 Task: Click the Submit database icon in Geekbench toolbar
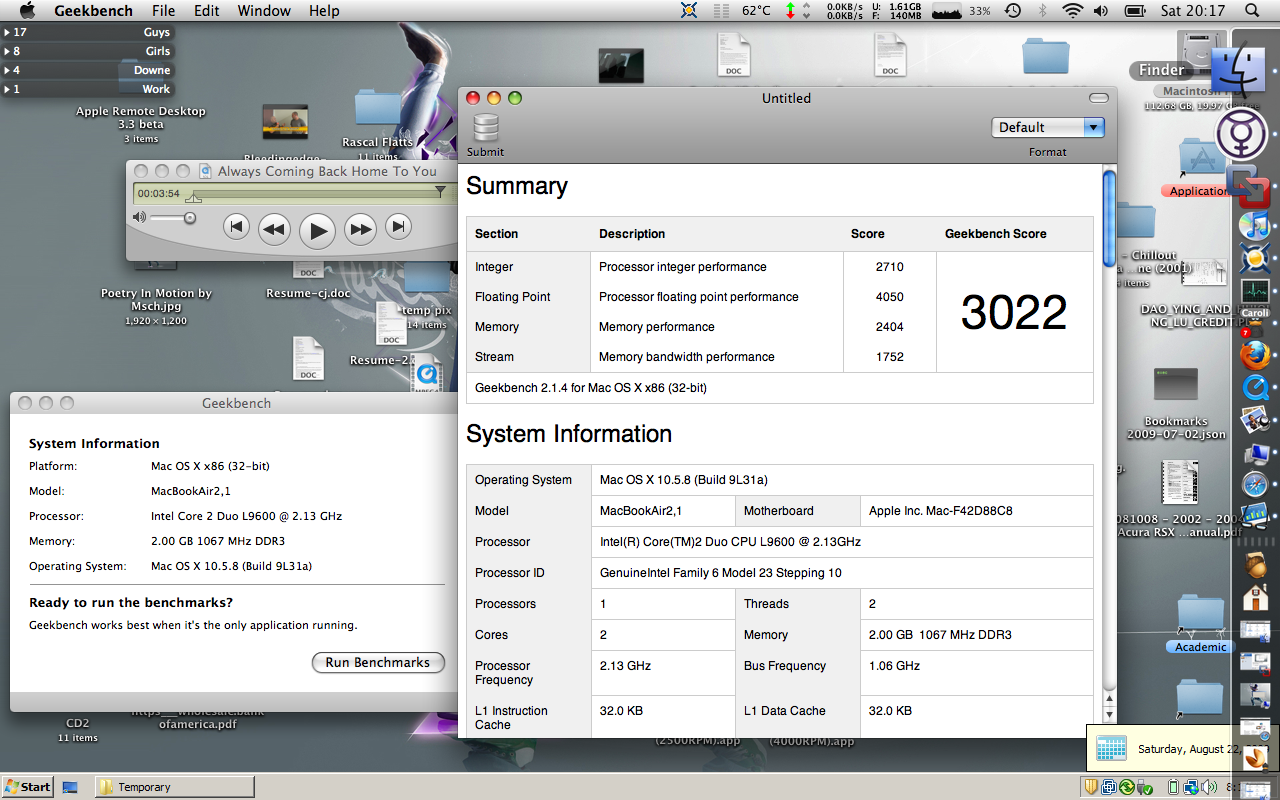[x=486, y=129]
